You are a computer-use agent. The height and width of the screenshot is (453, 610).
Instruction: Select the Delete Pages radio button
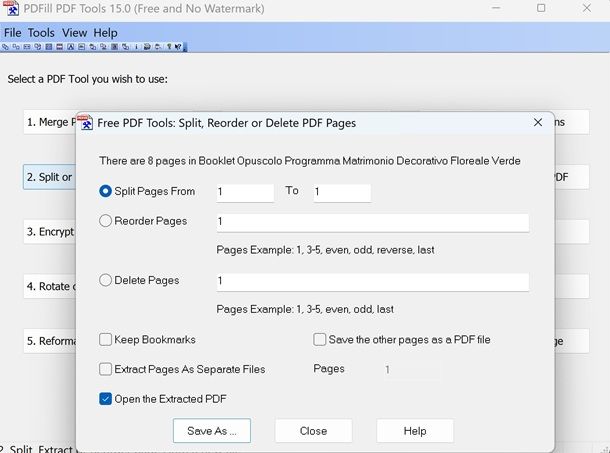tap(105, 280)
